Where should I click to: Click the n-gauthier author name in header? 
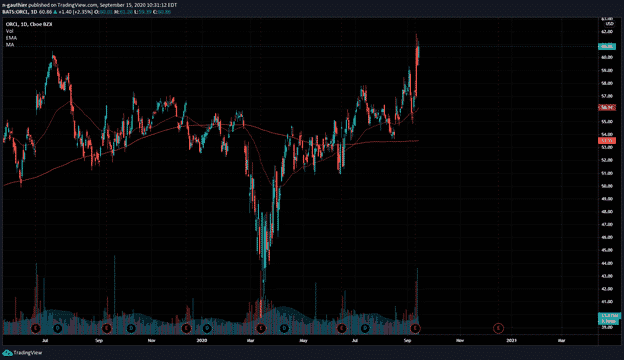(x=15, y=5)
